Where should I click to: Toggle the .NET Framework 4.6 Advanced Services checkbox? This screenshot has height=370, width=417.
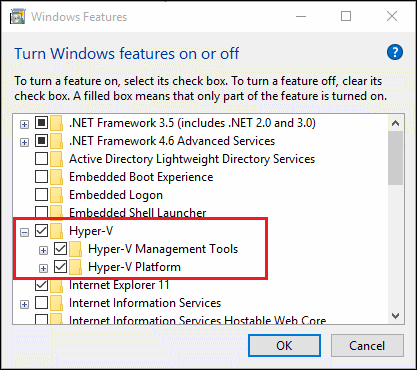(41, 141)
